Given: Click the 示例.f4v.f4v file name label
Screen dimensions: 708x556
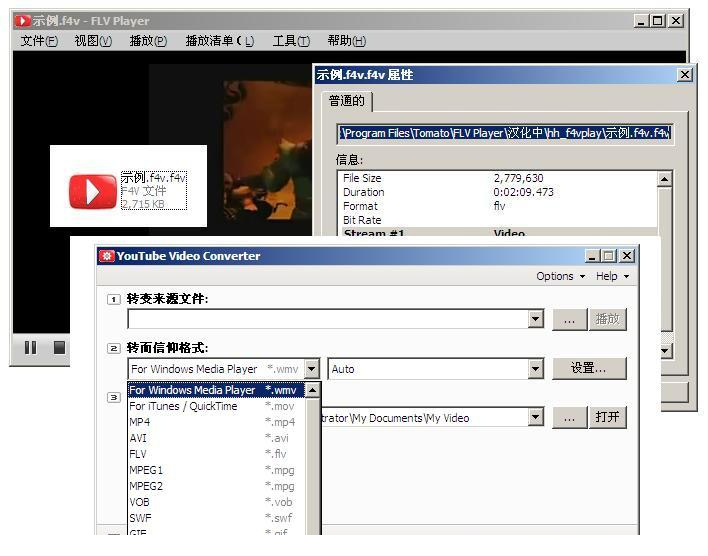Looking at the screenshot, I should tap(154, 177).
